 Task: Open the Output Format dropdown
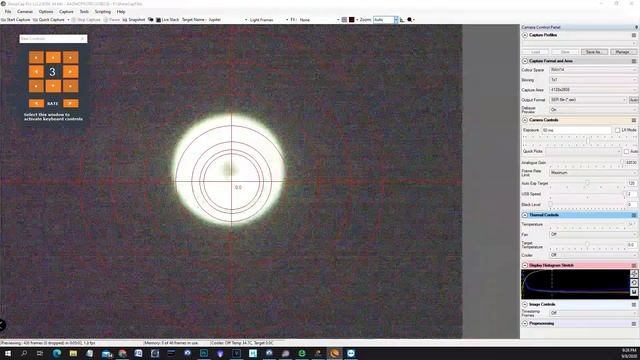click(588, 100)
